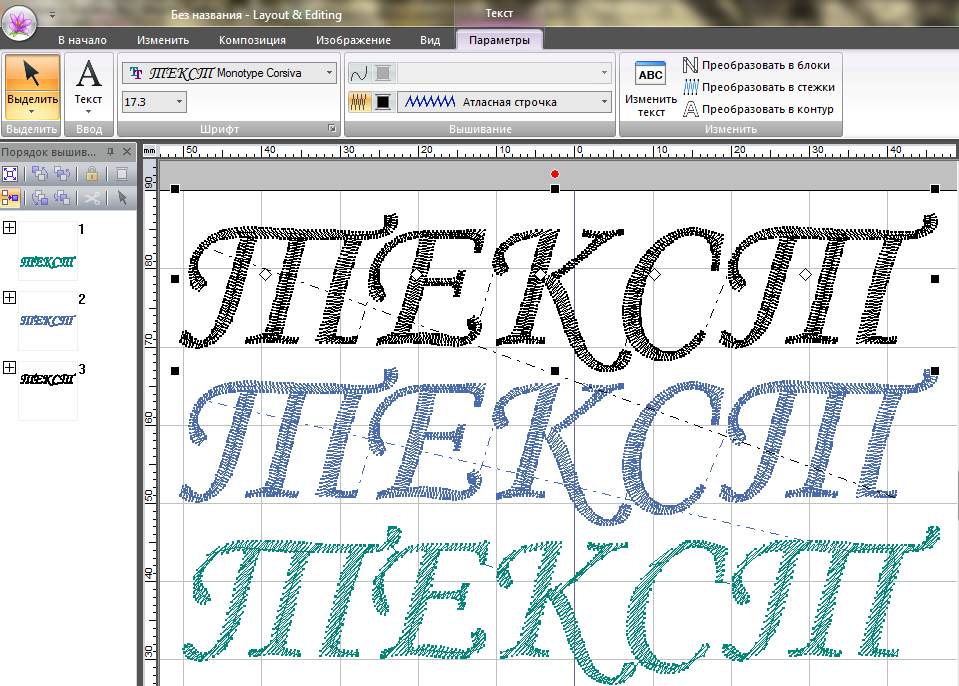Click the top-right black selection handle
Screen dimensions: 959x686
(x=935, y=189)
